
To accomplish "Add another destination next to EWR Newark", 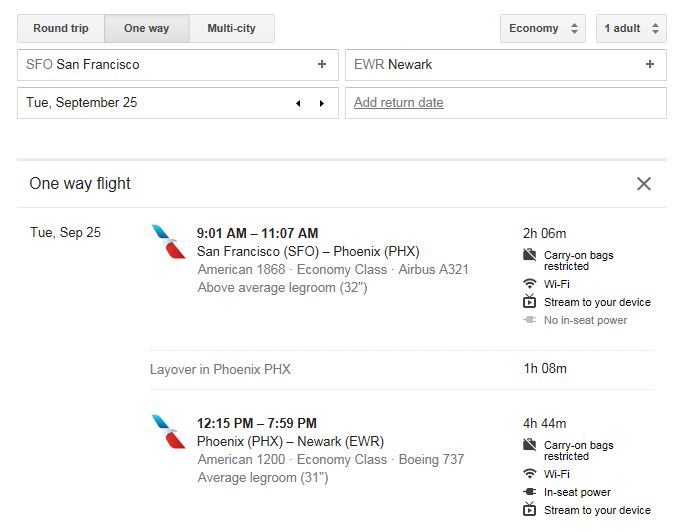I will (x=650, y=64).
